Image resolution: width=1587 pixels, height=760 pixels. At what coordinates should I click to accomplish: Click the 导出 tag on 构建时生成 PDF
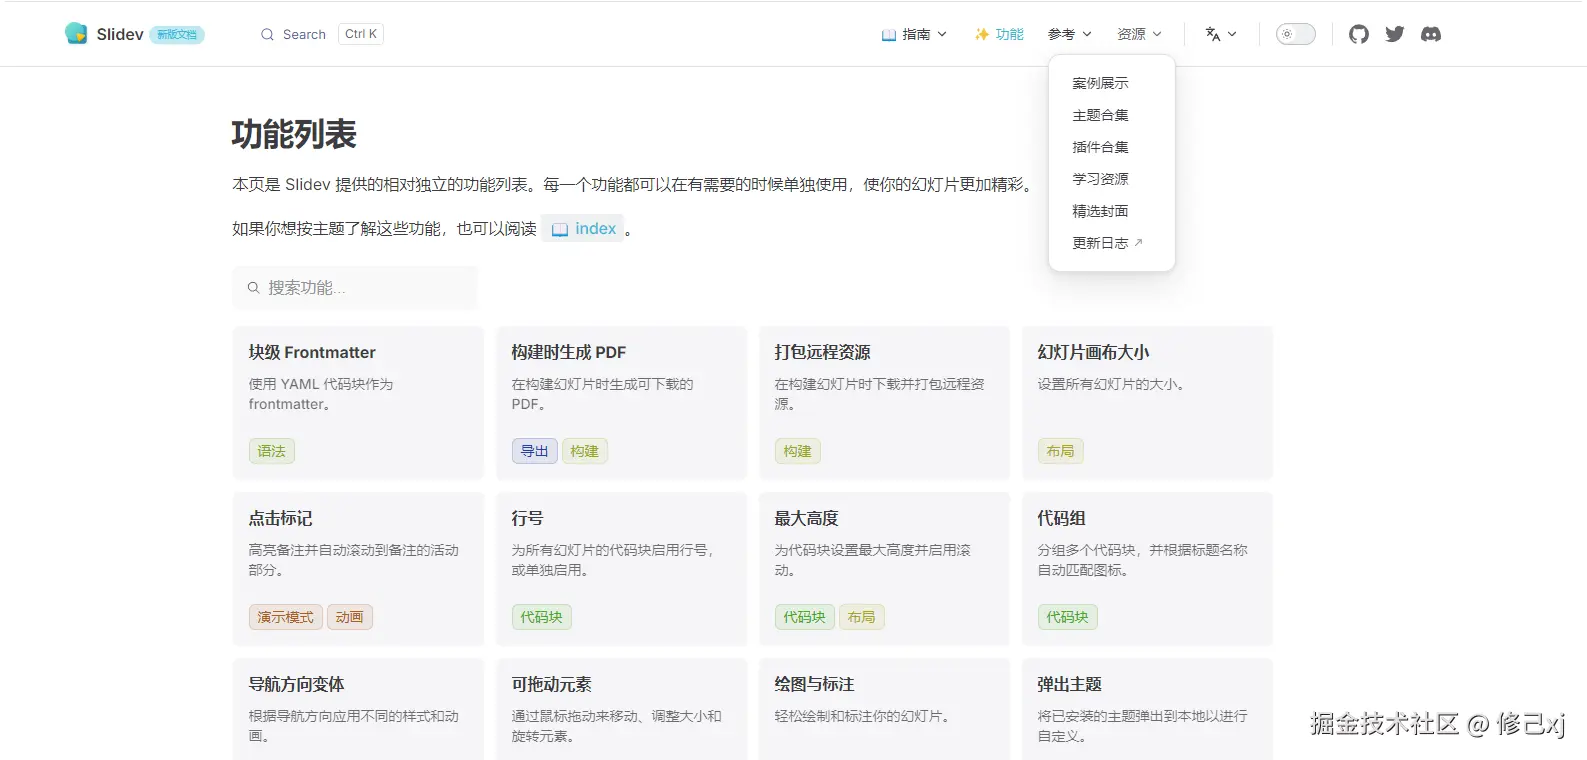(x=534, y=451)
